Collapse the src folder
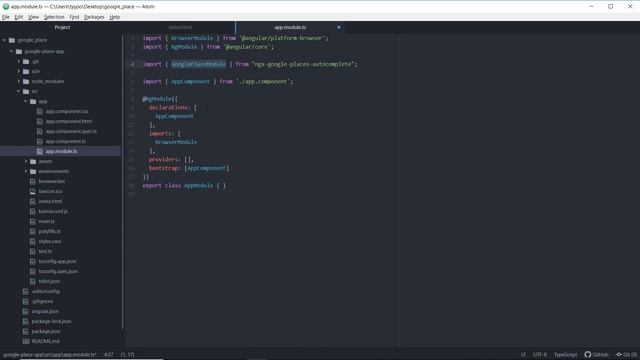Screen dimensions: 640x360 click(19, 91)
